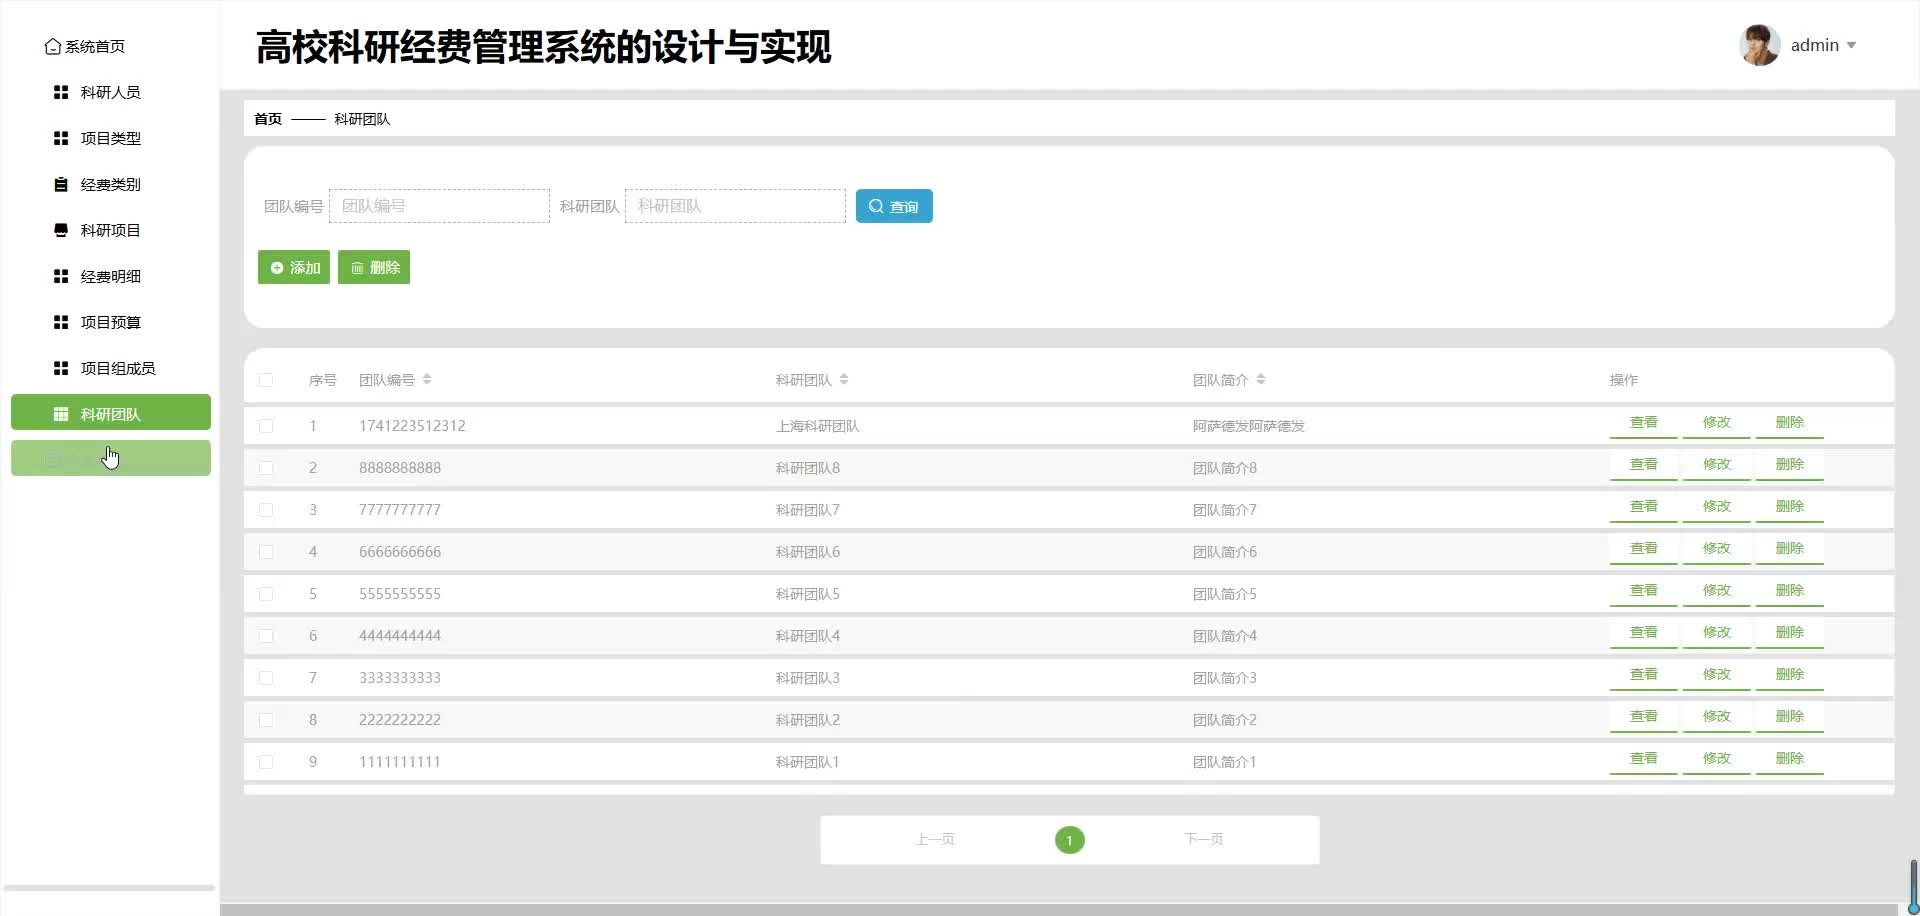Focus the 团队编号 search input field

click(x=439, y=206)
